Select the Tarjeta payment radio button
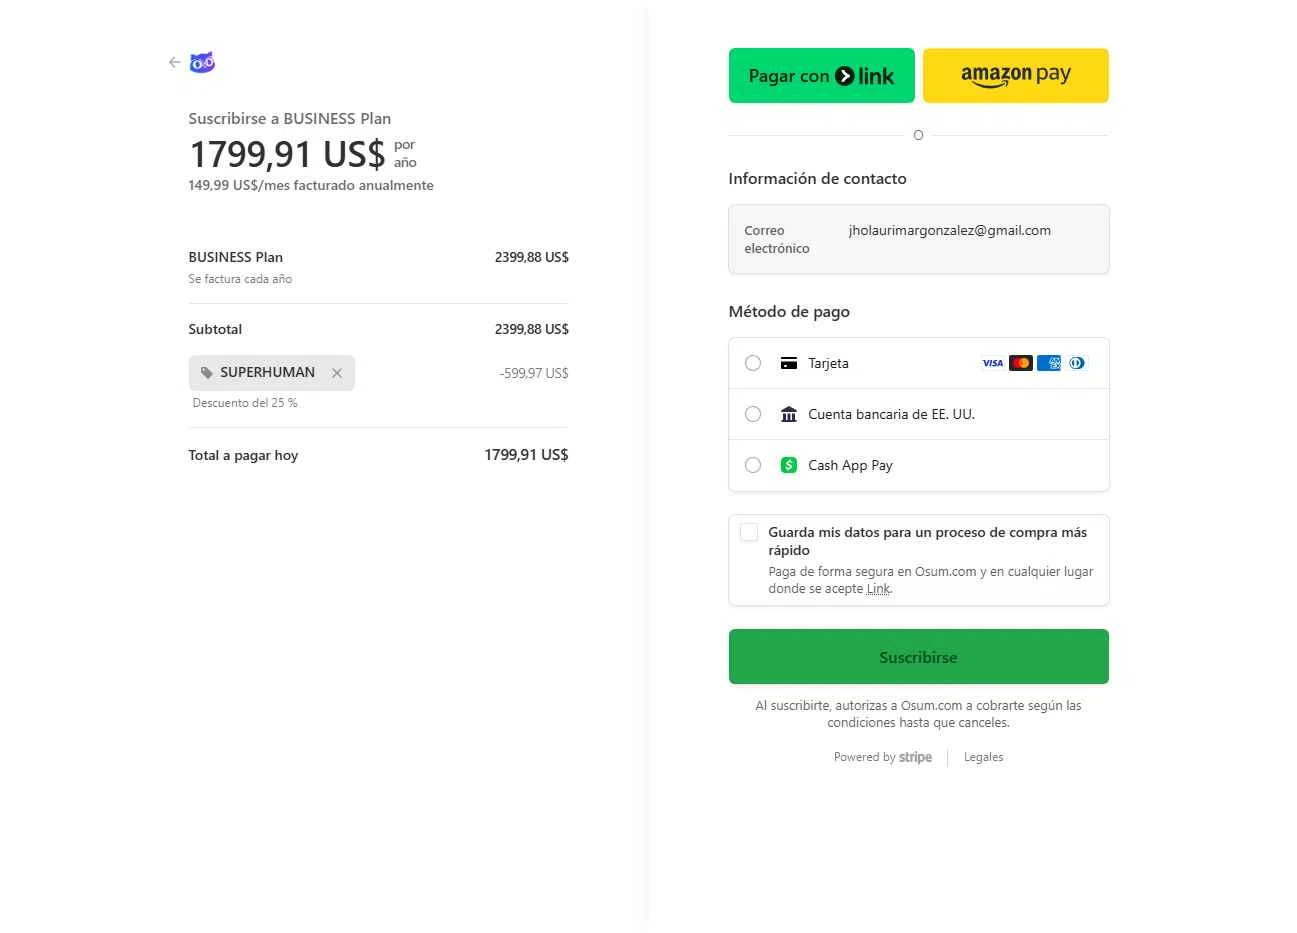The height and width of the screenshot is (933, 1297). tap(753, 363)
